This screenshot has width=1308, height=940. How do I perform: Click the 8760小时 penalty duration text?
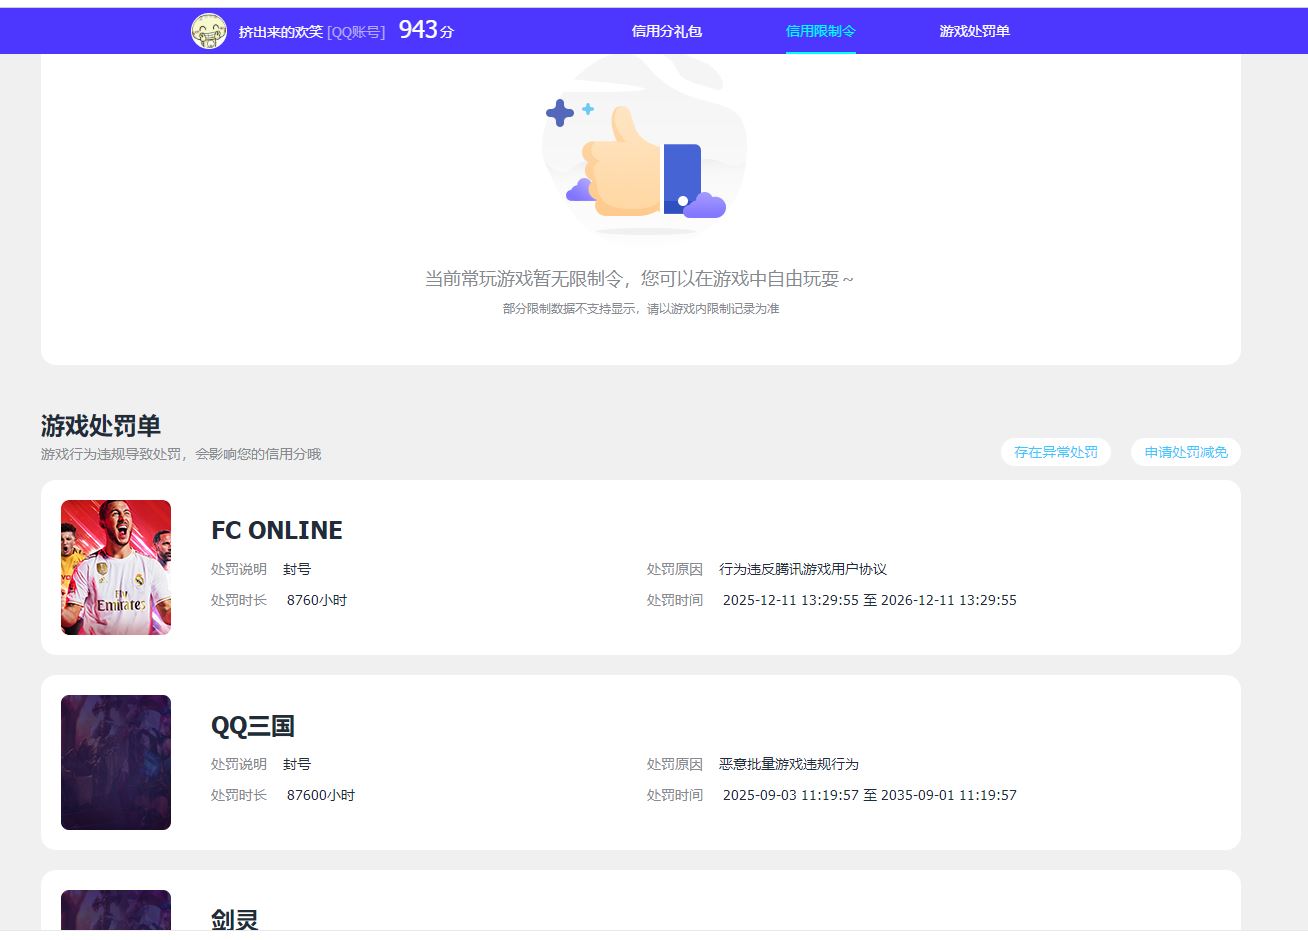click(316, 600)
